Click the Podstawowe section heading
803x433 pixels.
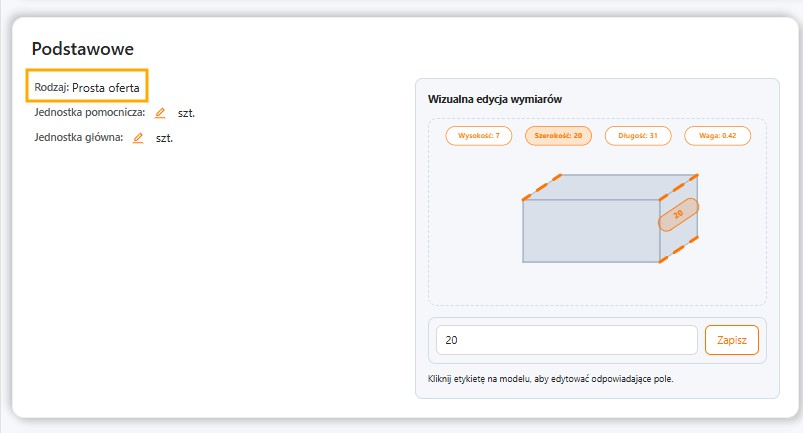(x=83, y=48)
